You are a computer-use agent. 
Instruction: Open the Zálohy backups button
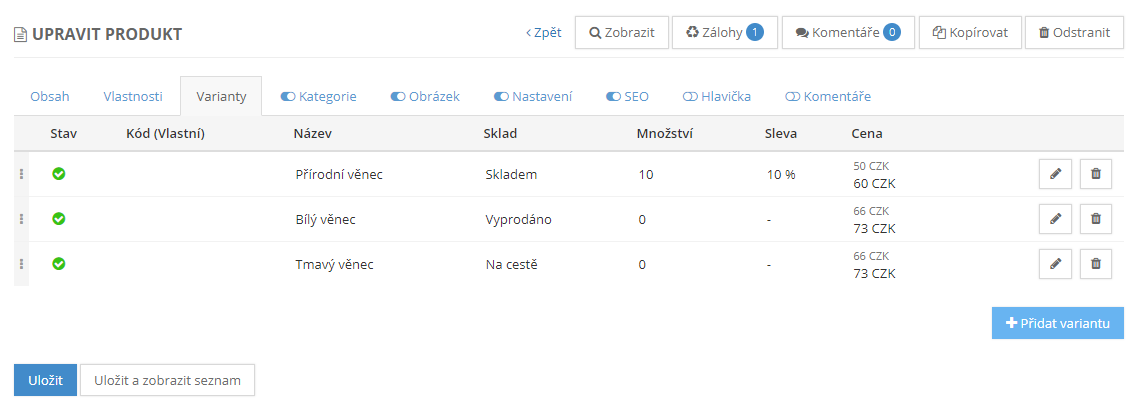tap(724, 32)
